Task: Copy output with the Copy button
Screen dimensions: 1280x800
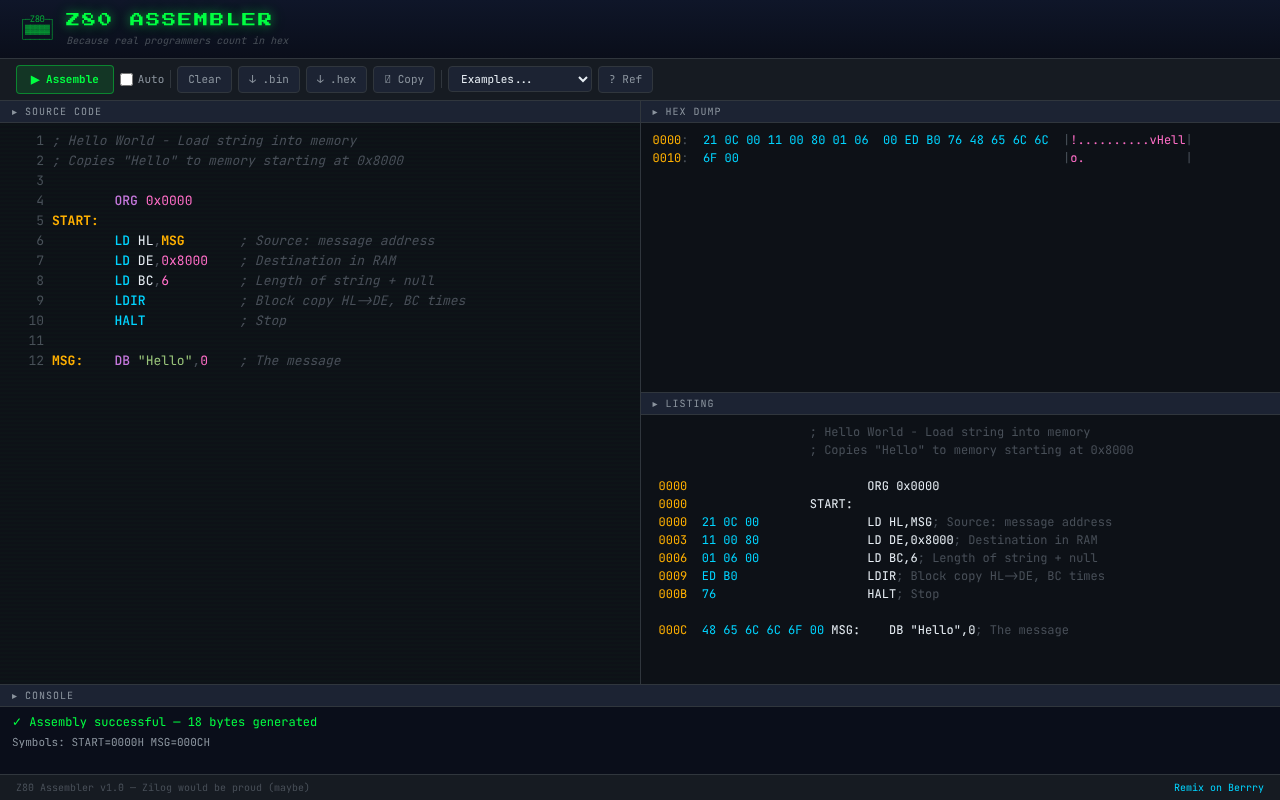Action: tap(404, 80)
